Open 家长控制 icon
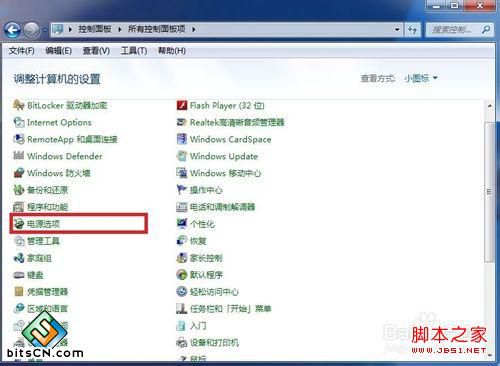This screenshot has width=500, height=366. (182, 258)
